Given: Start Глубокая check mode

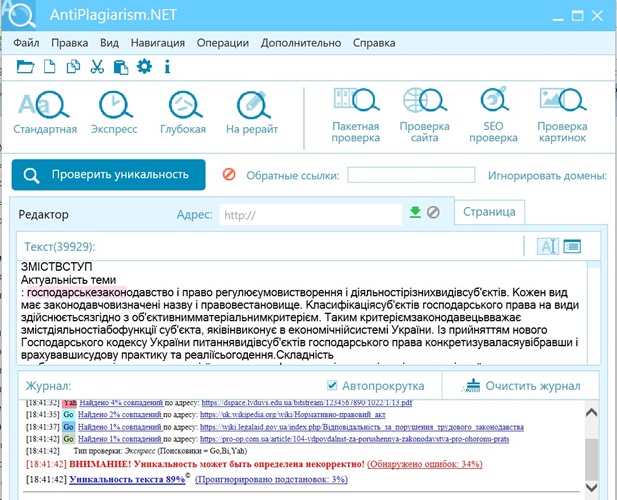Looking at the screenshot, I should pyautogui.click(x=183, y=113).
